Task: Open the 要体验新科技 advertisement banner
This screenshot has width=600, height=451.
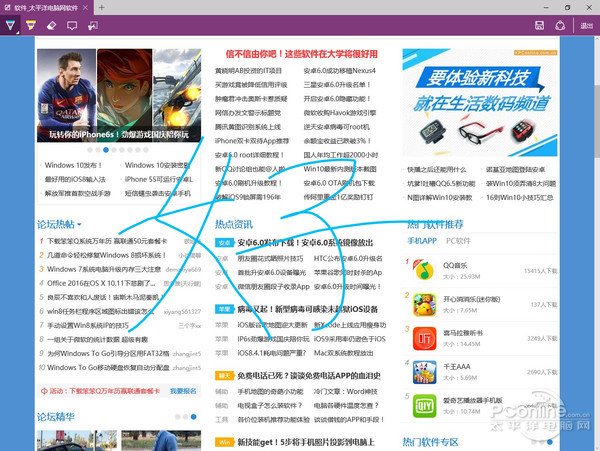Action: [x=480, y=103]
